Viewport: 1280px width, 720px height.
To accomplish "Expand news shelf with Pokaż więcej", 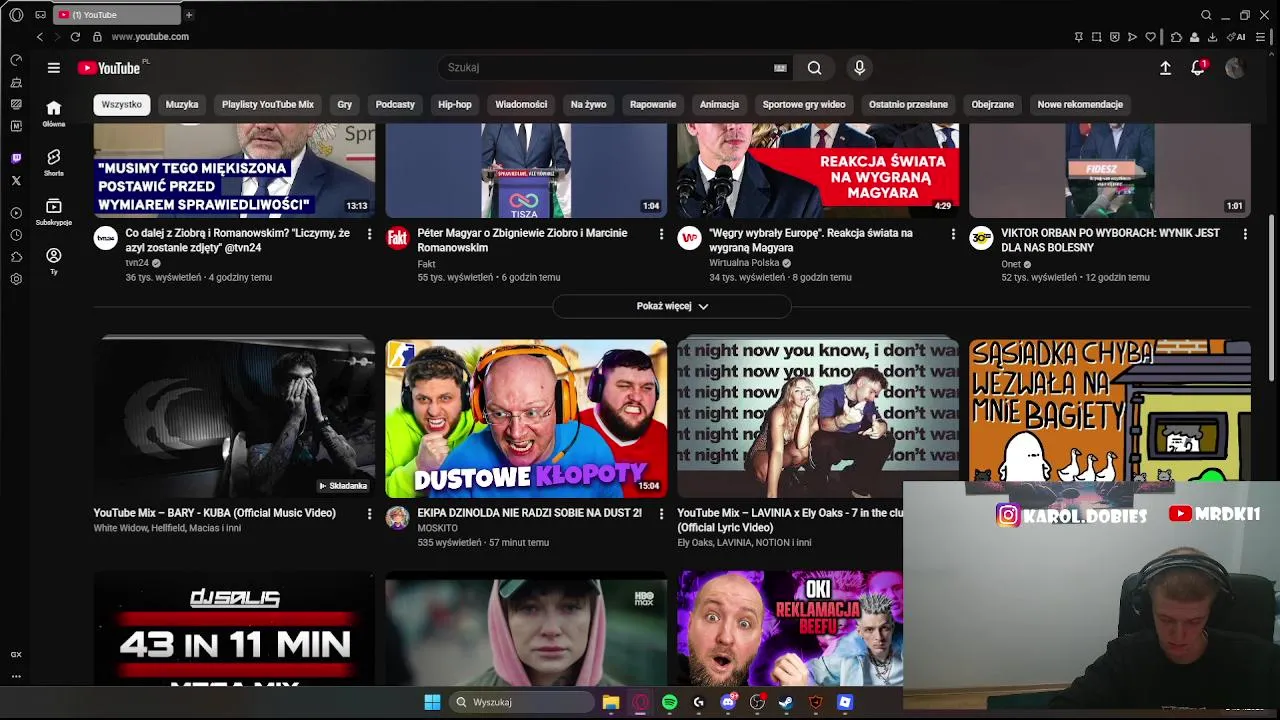I will click(672, 306).
